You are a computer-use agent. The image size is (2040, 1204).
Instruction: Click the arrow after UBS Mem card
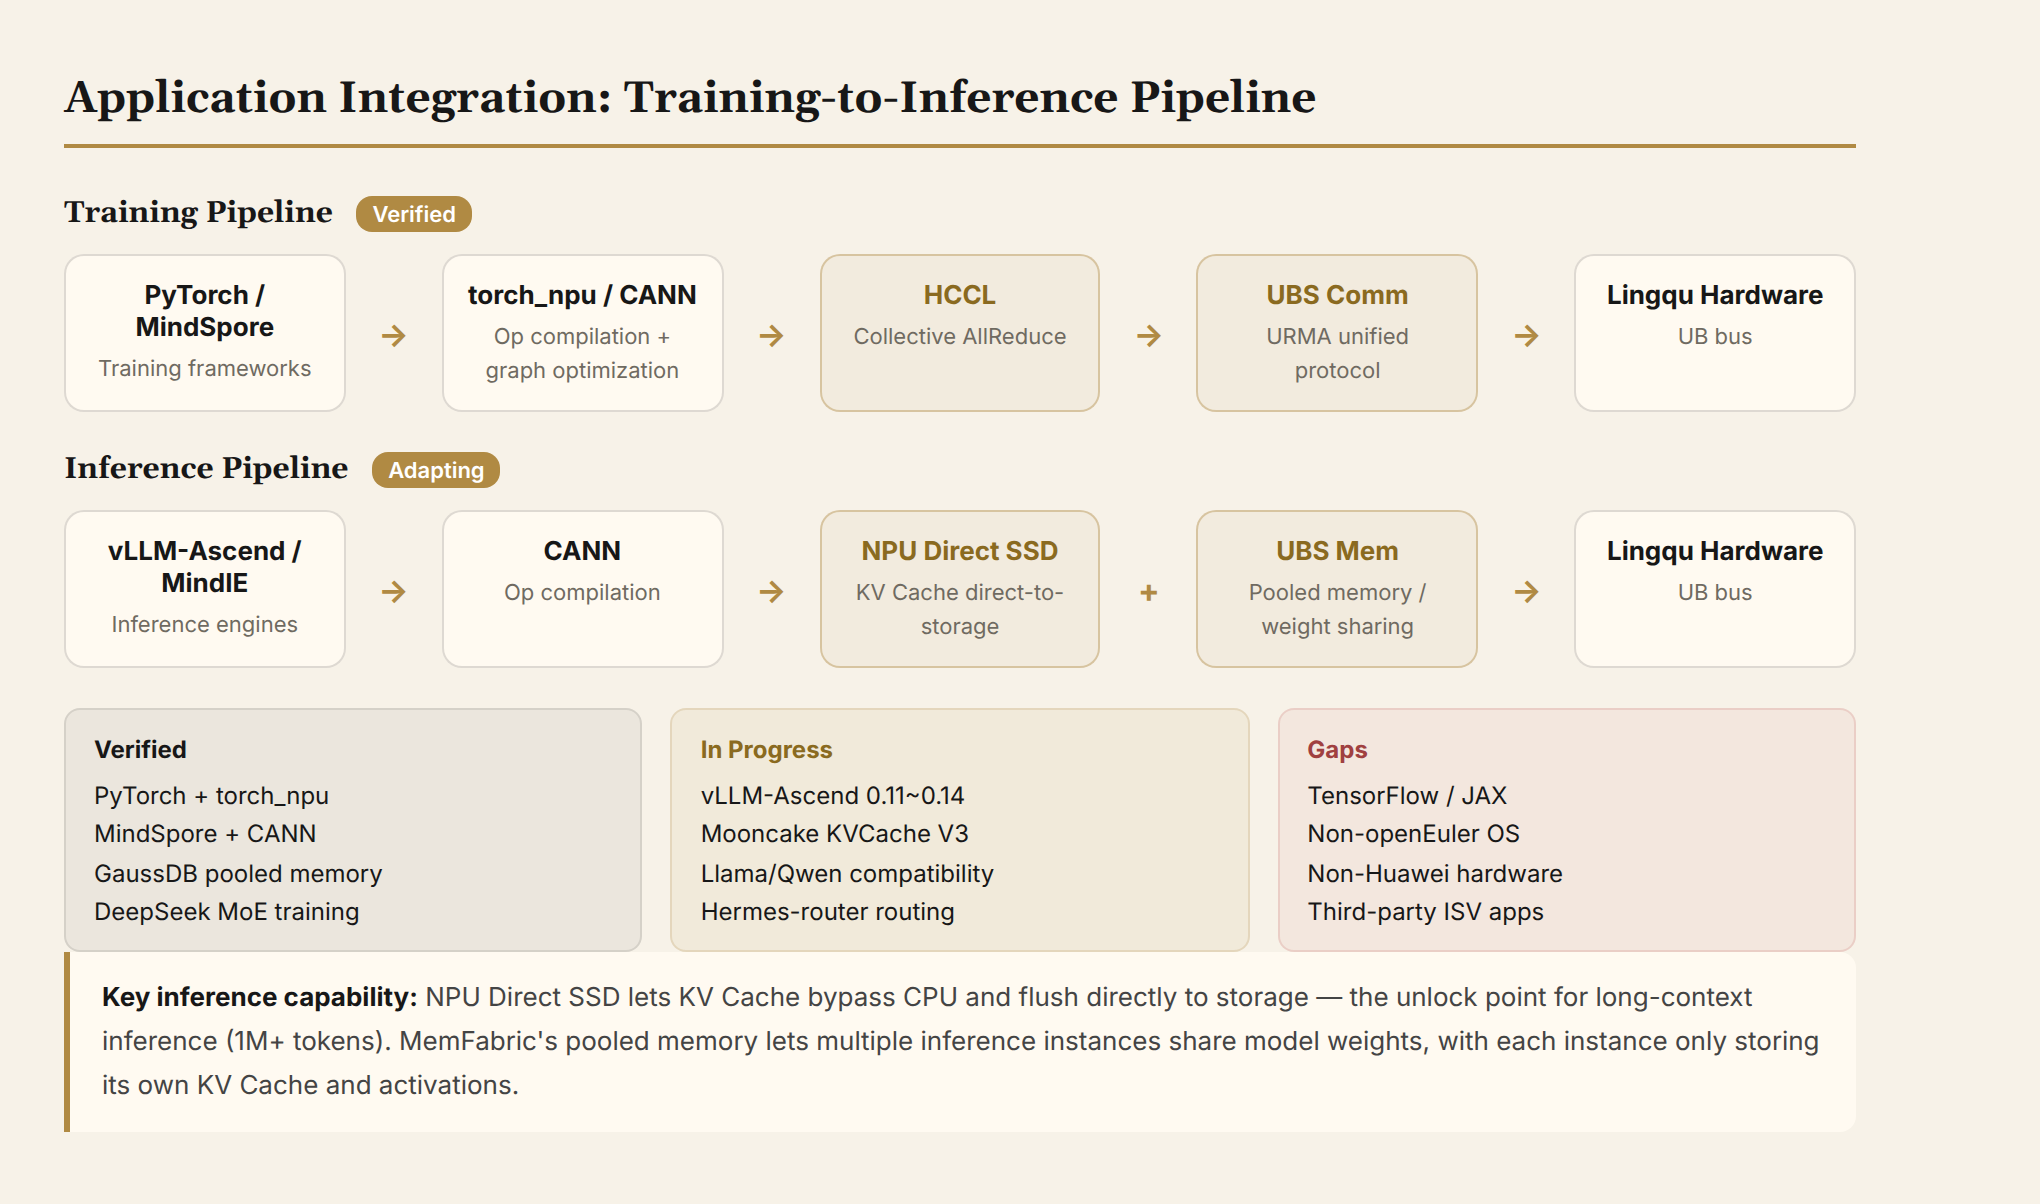(x=1526, y=592)
